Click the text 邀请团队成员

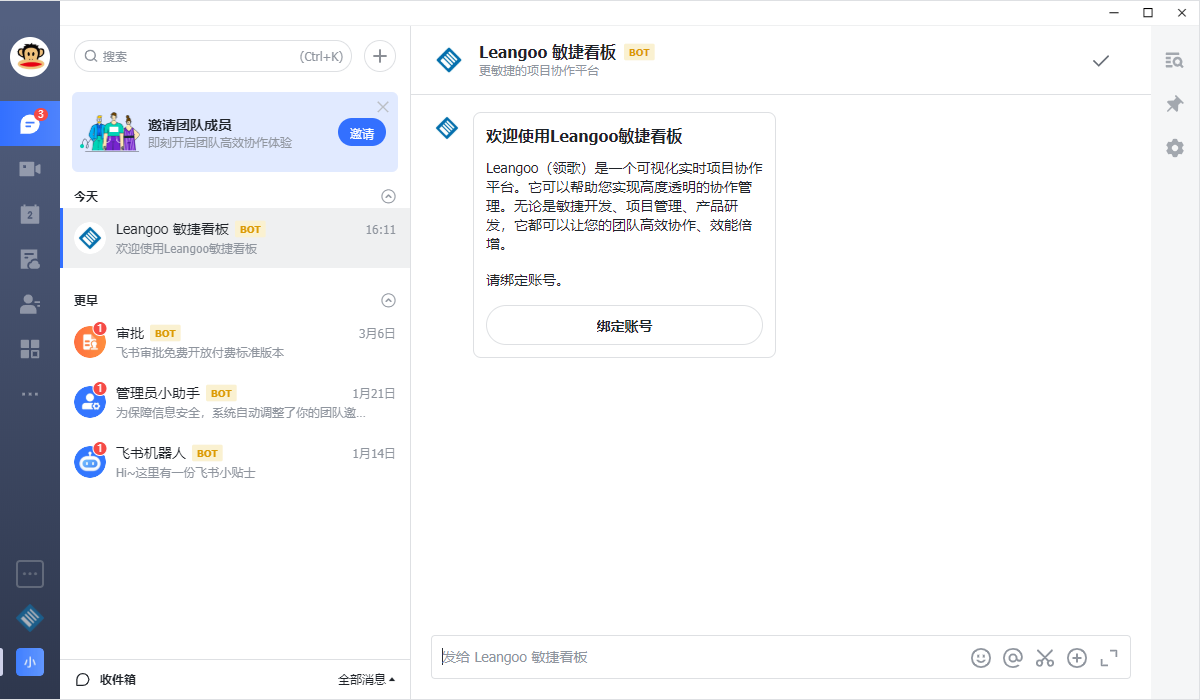(x=190, y=125)
